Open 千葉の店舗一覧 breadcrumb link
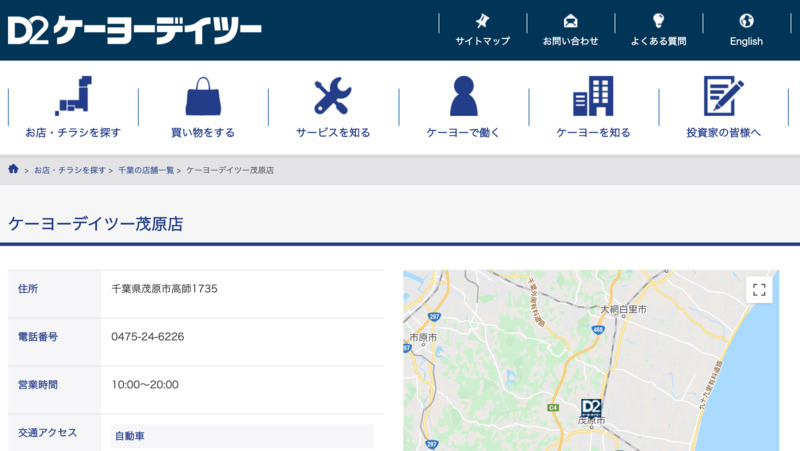Screen dimensions: 800x451 [x=146, y=171]
